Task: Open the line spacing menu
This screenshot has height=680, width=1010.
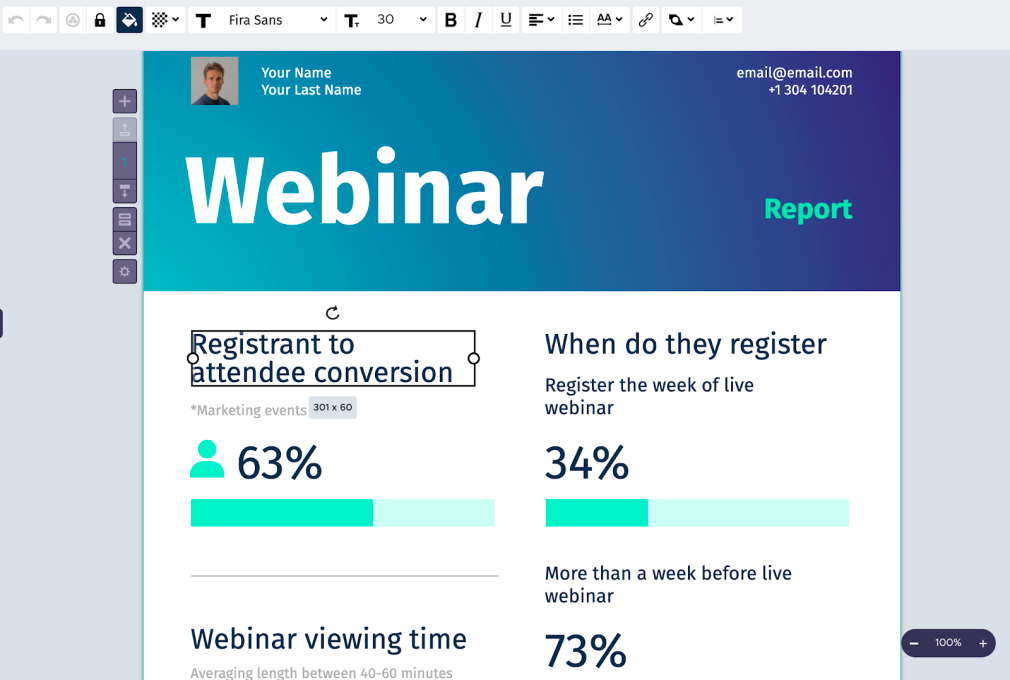Action: click(722, 20)
